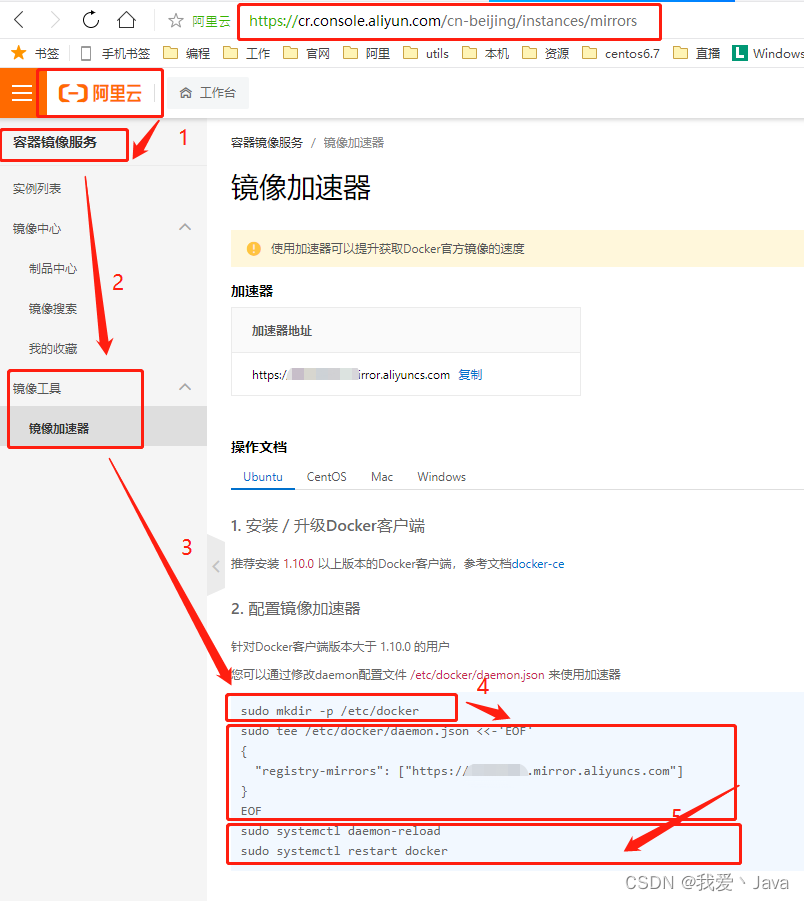Viewport: 804px width, 901px height.
Task: Click the yellow warning info icon
Action: 253,248
